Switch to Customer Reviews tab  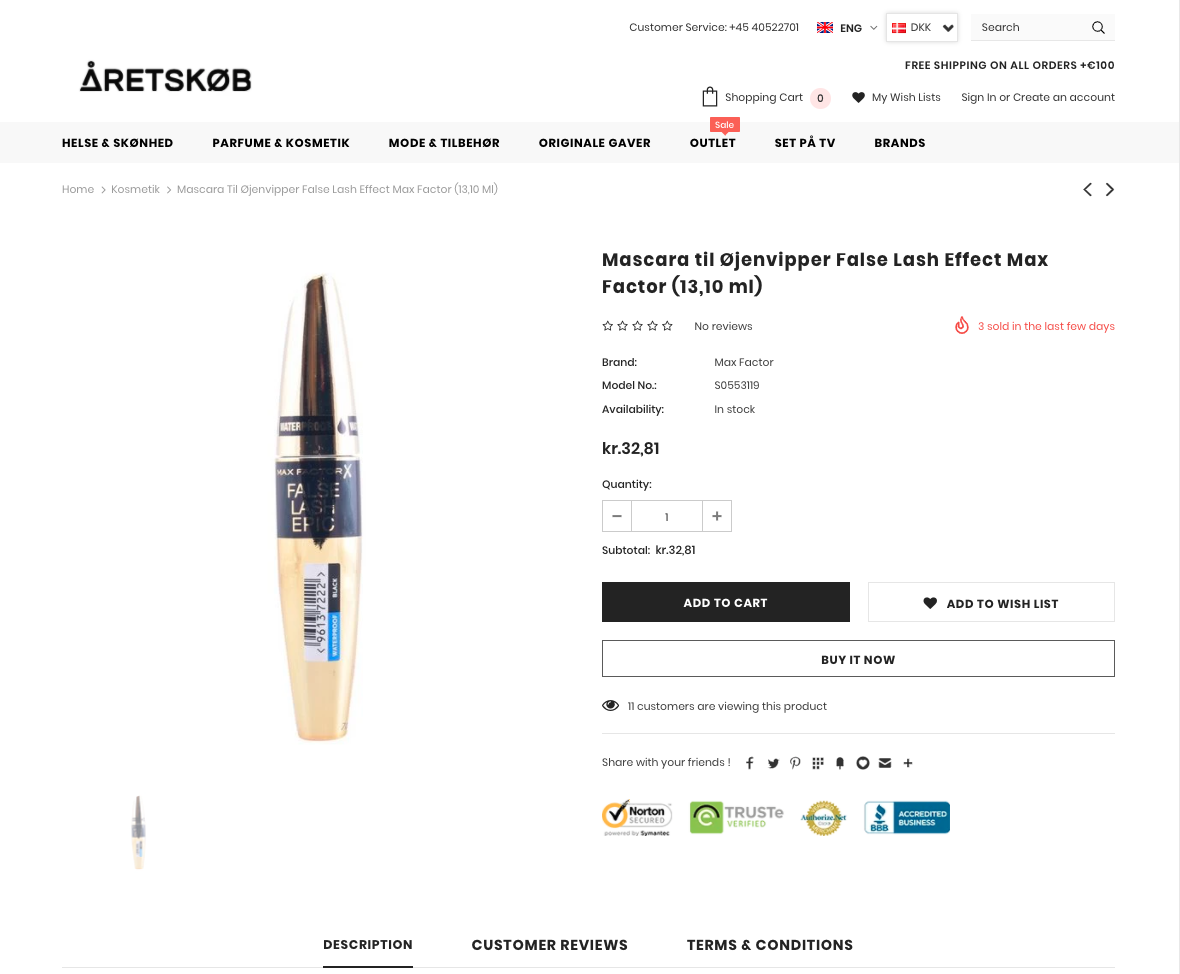pos(549,945)
